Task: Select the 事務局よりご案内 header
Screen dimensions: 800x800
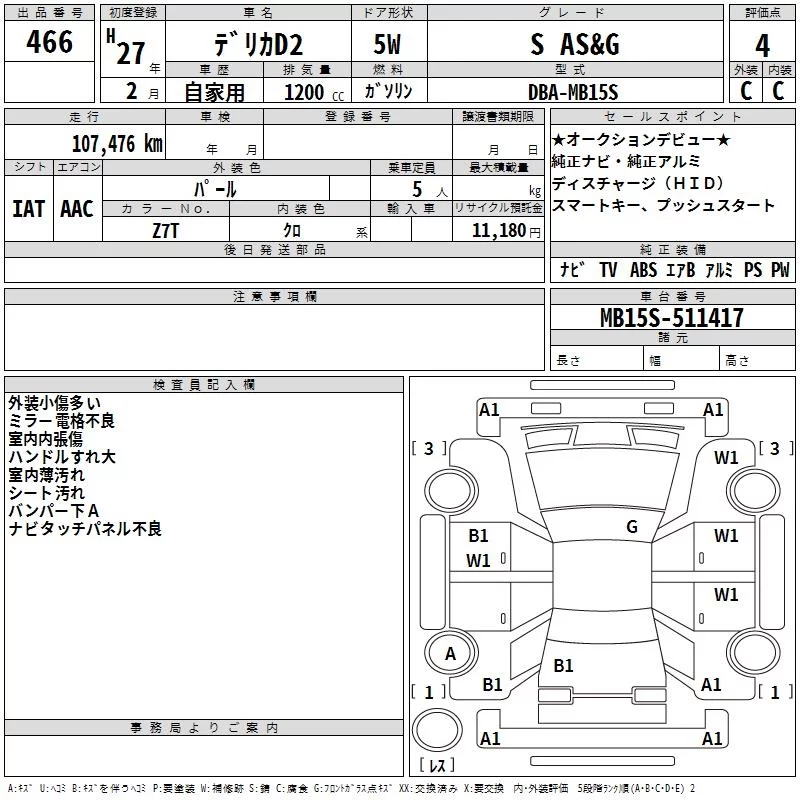Action: coord(204,728)
